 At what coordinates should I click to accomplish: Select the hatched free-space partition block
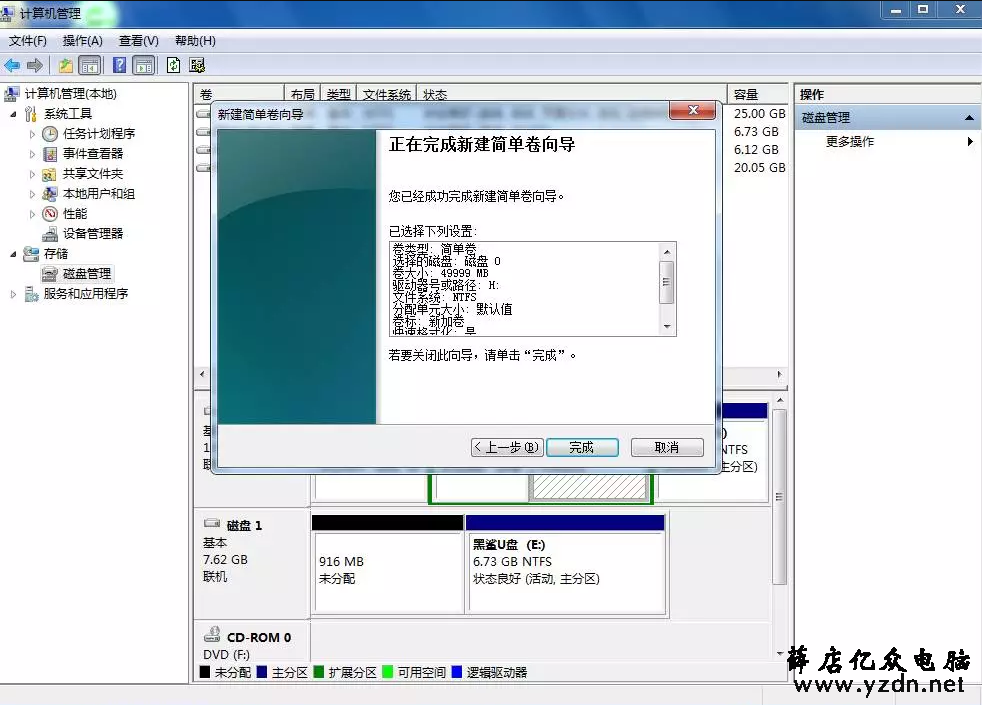[589, 487]
